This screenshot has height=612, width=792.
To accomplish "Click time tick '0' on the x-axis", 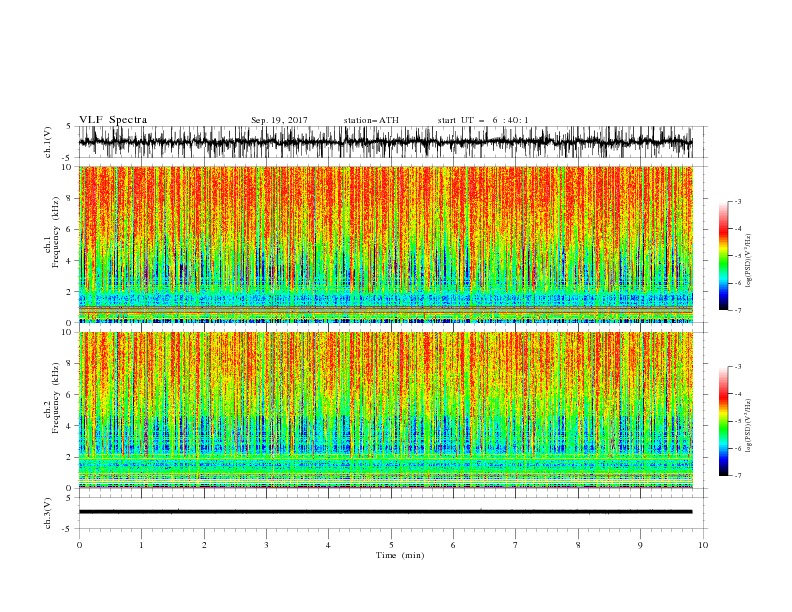I will tap(79, 545).
